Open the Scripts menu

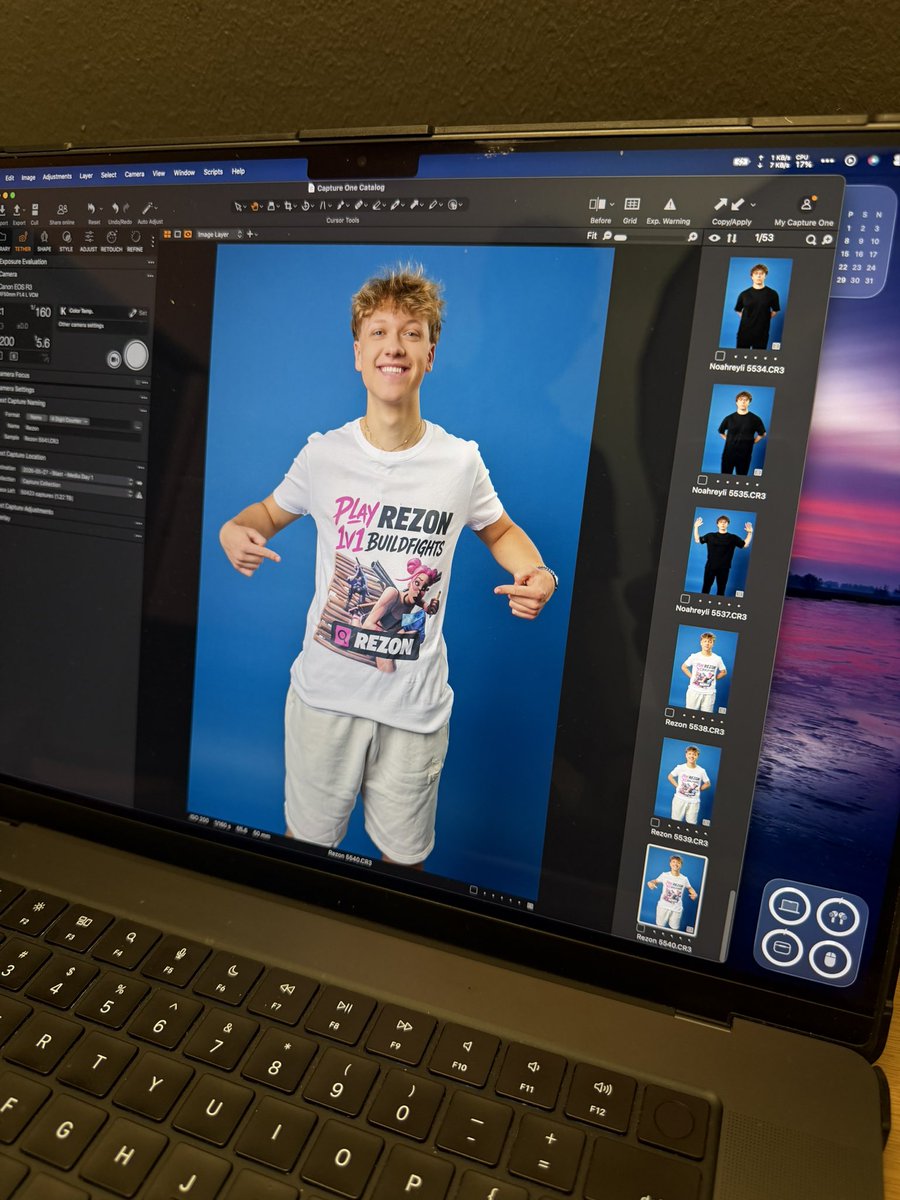[x=213, y=172]
